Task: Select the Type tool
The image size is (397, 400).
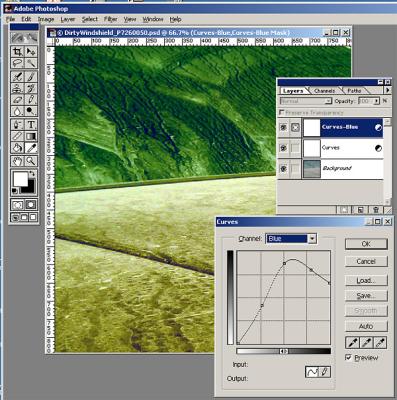Action: (x=31, y=125)
